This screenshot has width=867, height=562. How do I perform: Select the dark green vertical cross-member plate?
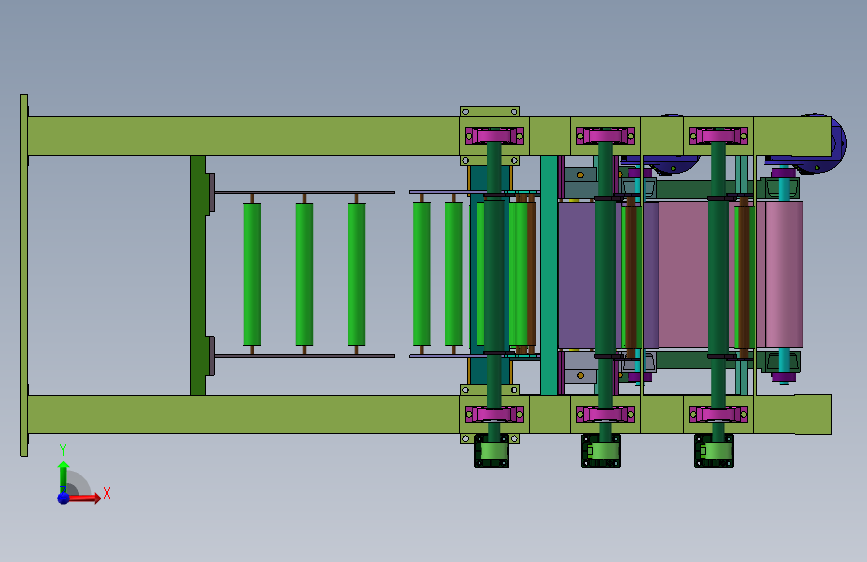198,275
